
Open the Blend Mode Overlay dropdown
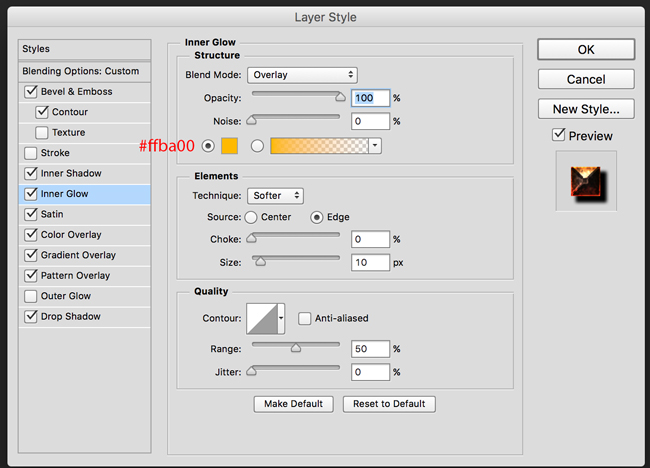click(302, 75)
